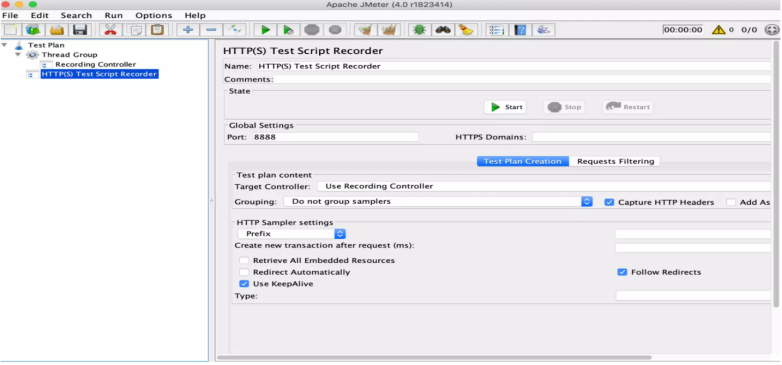Open the Templates toolbar icon

[33, 30]
